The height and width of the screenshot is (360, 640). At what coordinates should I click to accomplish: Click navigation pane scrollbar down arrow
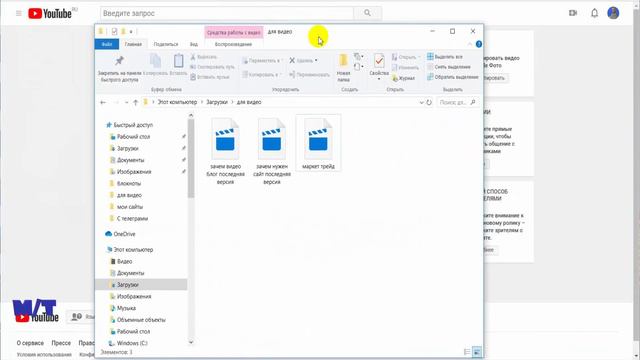click(191, 342)
